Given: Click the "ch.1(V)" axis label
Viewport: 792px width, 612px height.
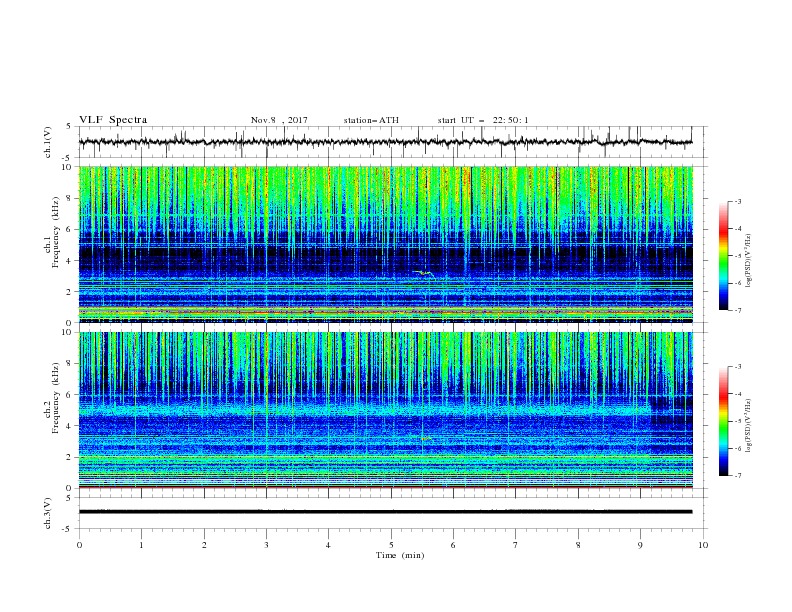Looking at the screenshot, I should pos(48,142).
